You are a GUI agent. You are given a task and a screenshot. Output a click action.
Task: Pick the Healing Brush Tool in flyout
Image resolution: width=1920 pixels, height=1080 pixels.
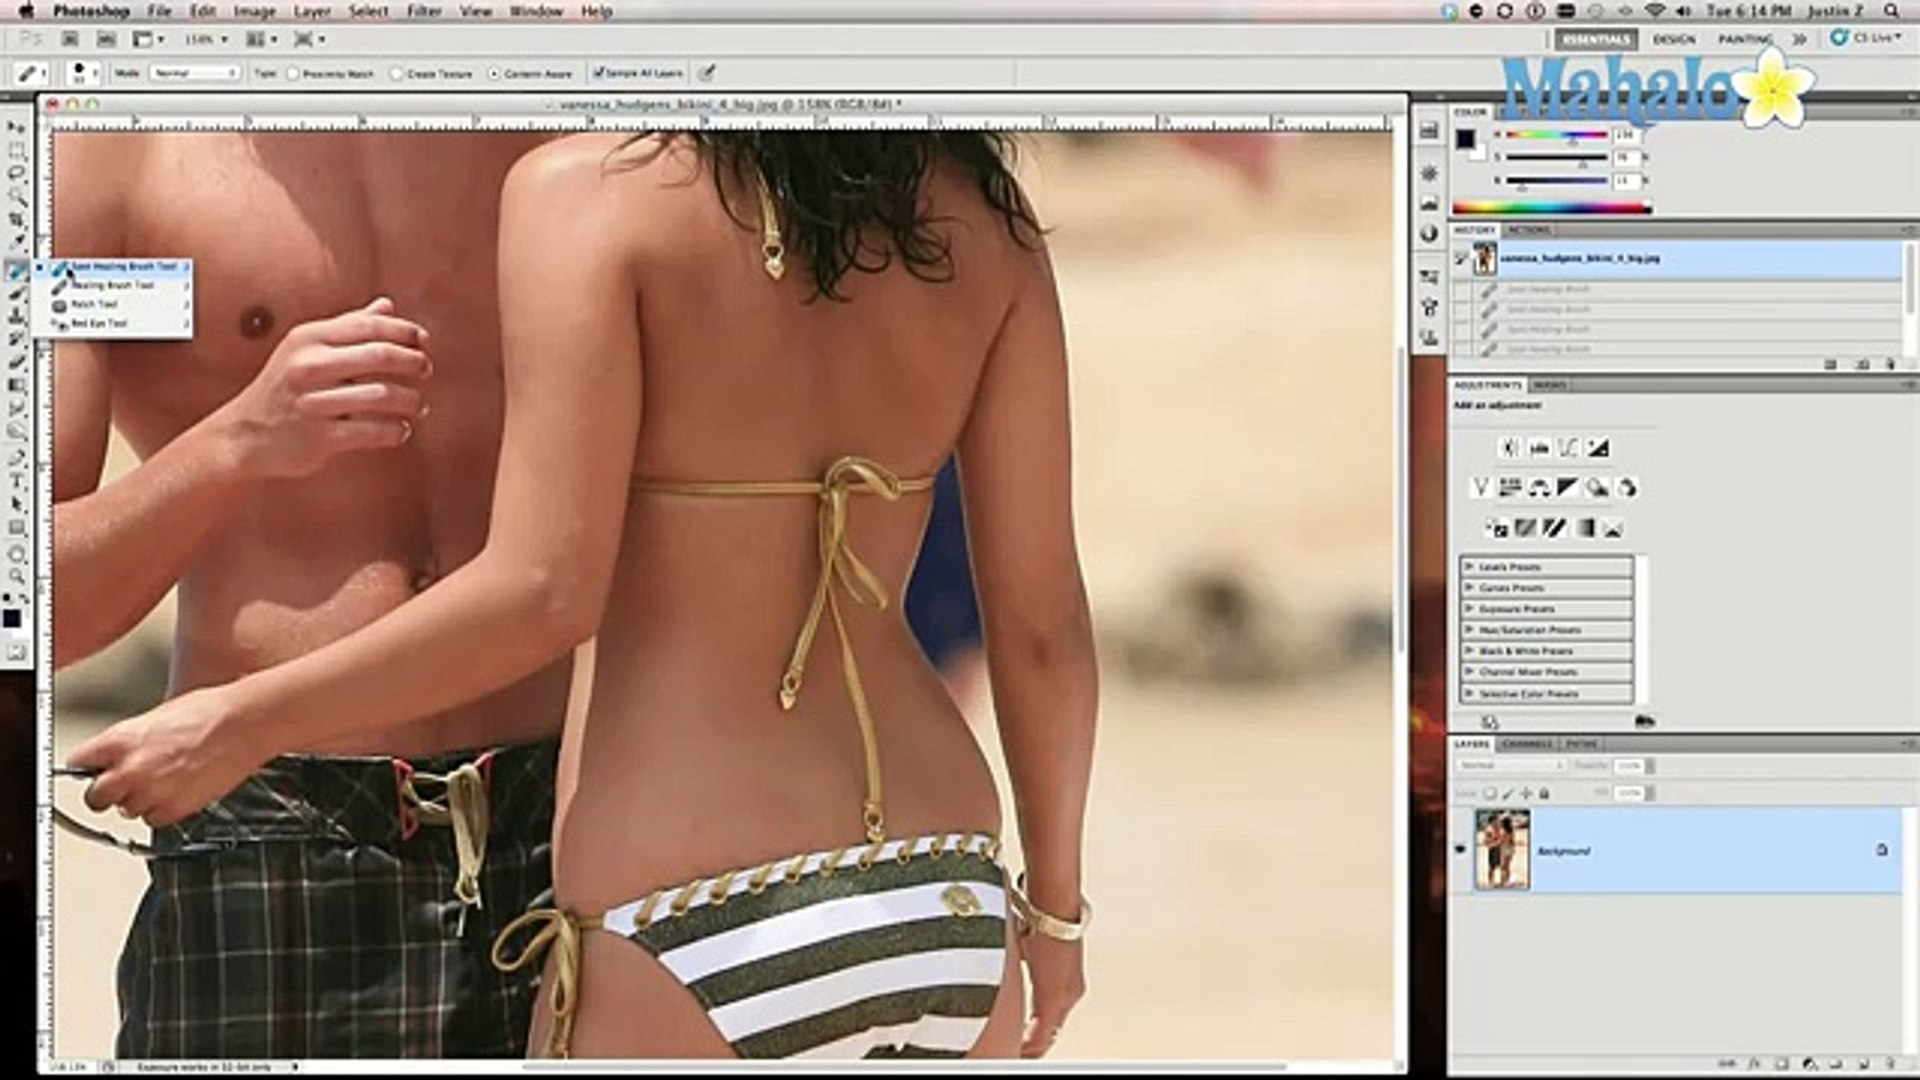coord(112,285)
